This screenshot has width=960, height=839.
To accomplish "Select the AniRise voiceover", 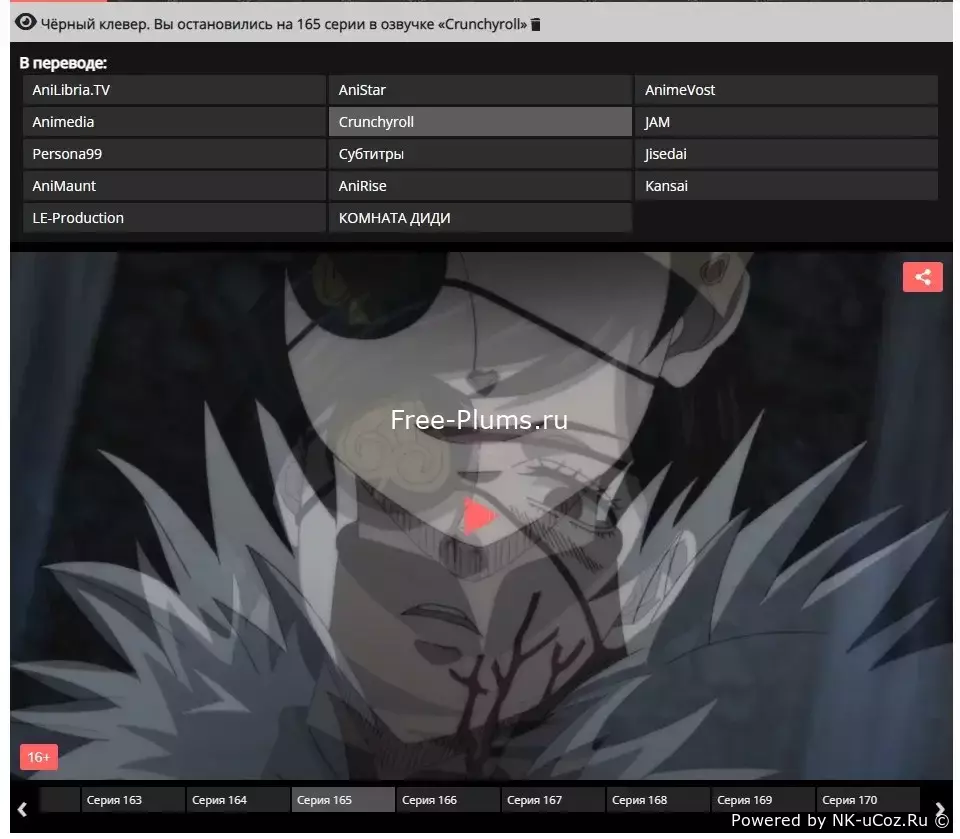I will tap(480, 186).
